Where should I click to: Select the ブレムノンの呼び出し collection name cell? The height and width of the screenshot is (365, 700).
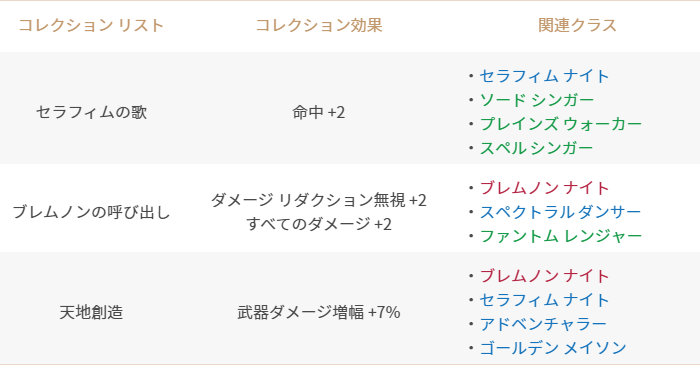coord(91,212)
